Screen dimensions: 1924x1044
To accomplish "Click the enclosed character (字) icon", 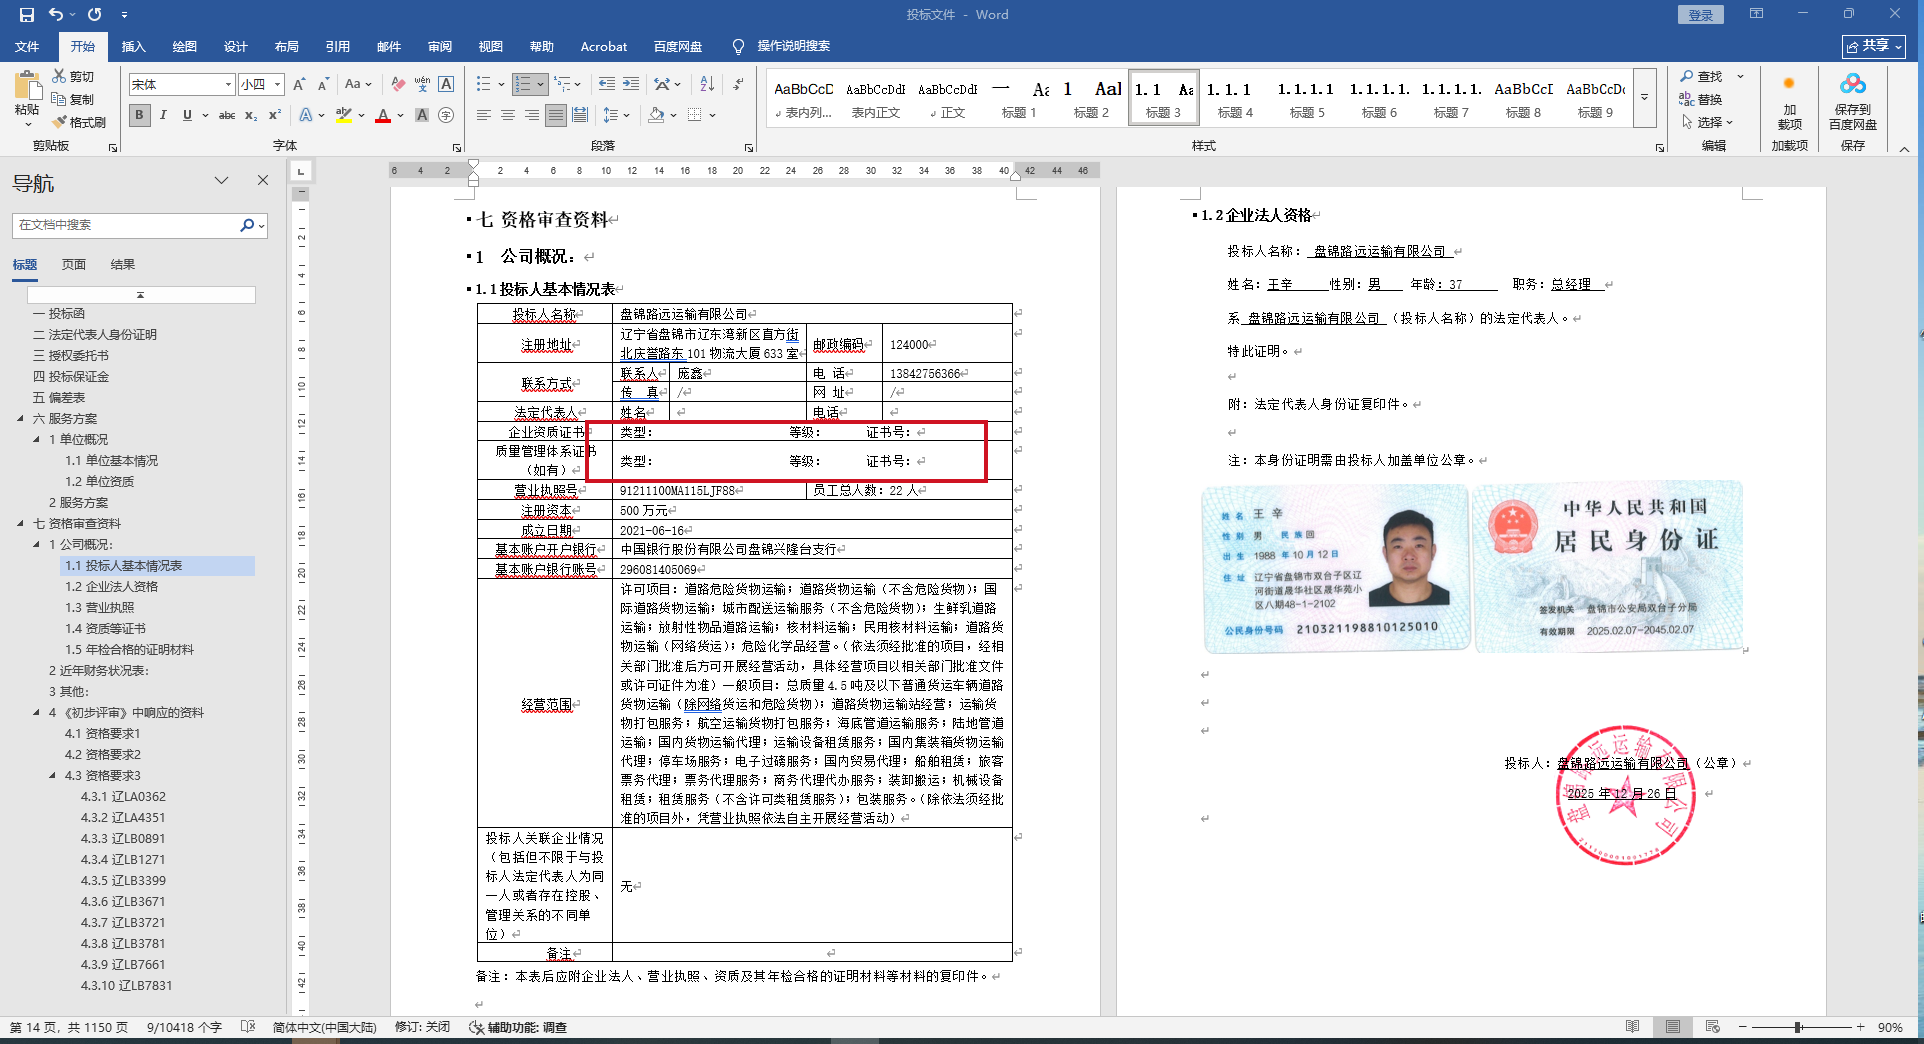I will coord(446,115).
